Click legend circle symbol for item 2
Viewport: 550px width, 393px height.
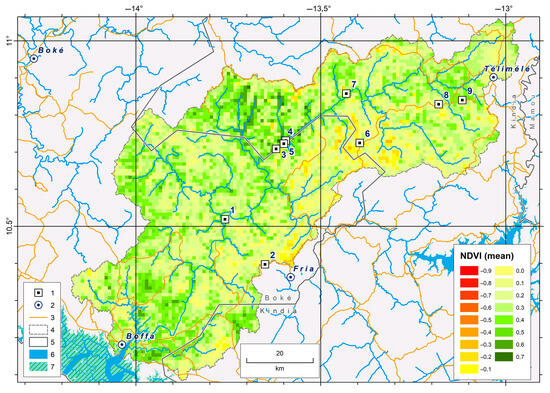(x=38, y=305)
